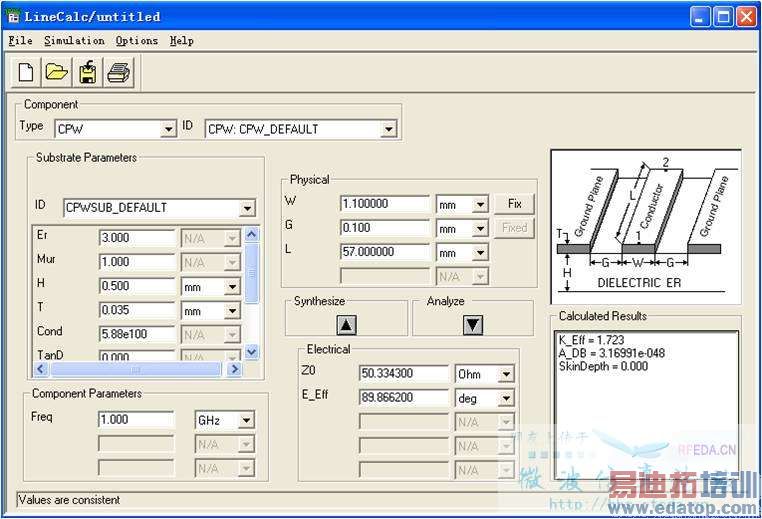Click the Print toolbar icon
Screen dimensions: 762x519
coord(118,72)
